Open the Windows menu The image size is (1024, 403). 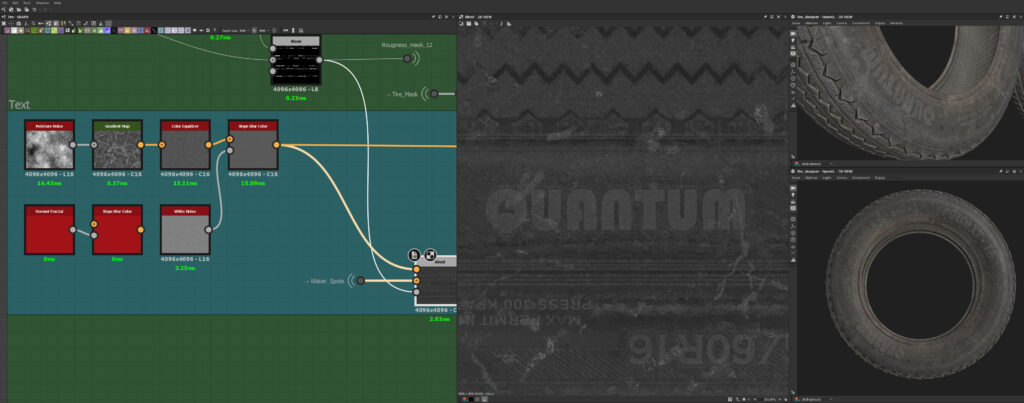42,3
